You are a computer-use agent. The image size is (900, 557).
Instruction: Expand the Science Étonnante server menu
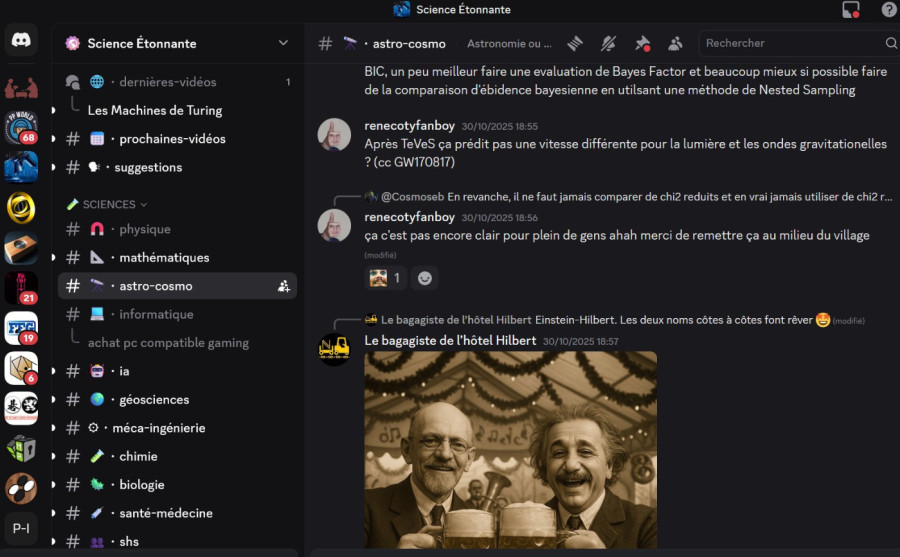click(x=283, y=43)
